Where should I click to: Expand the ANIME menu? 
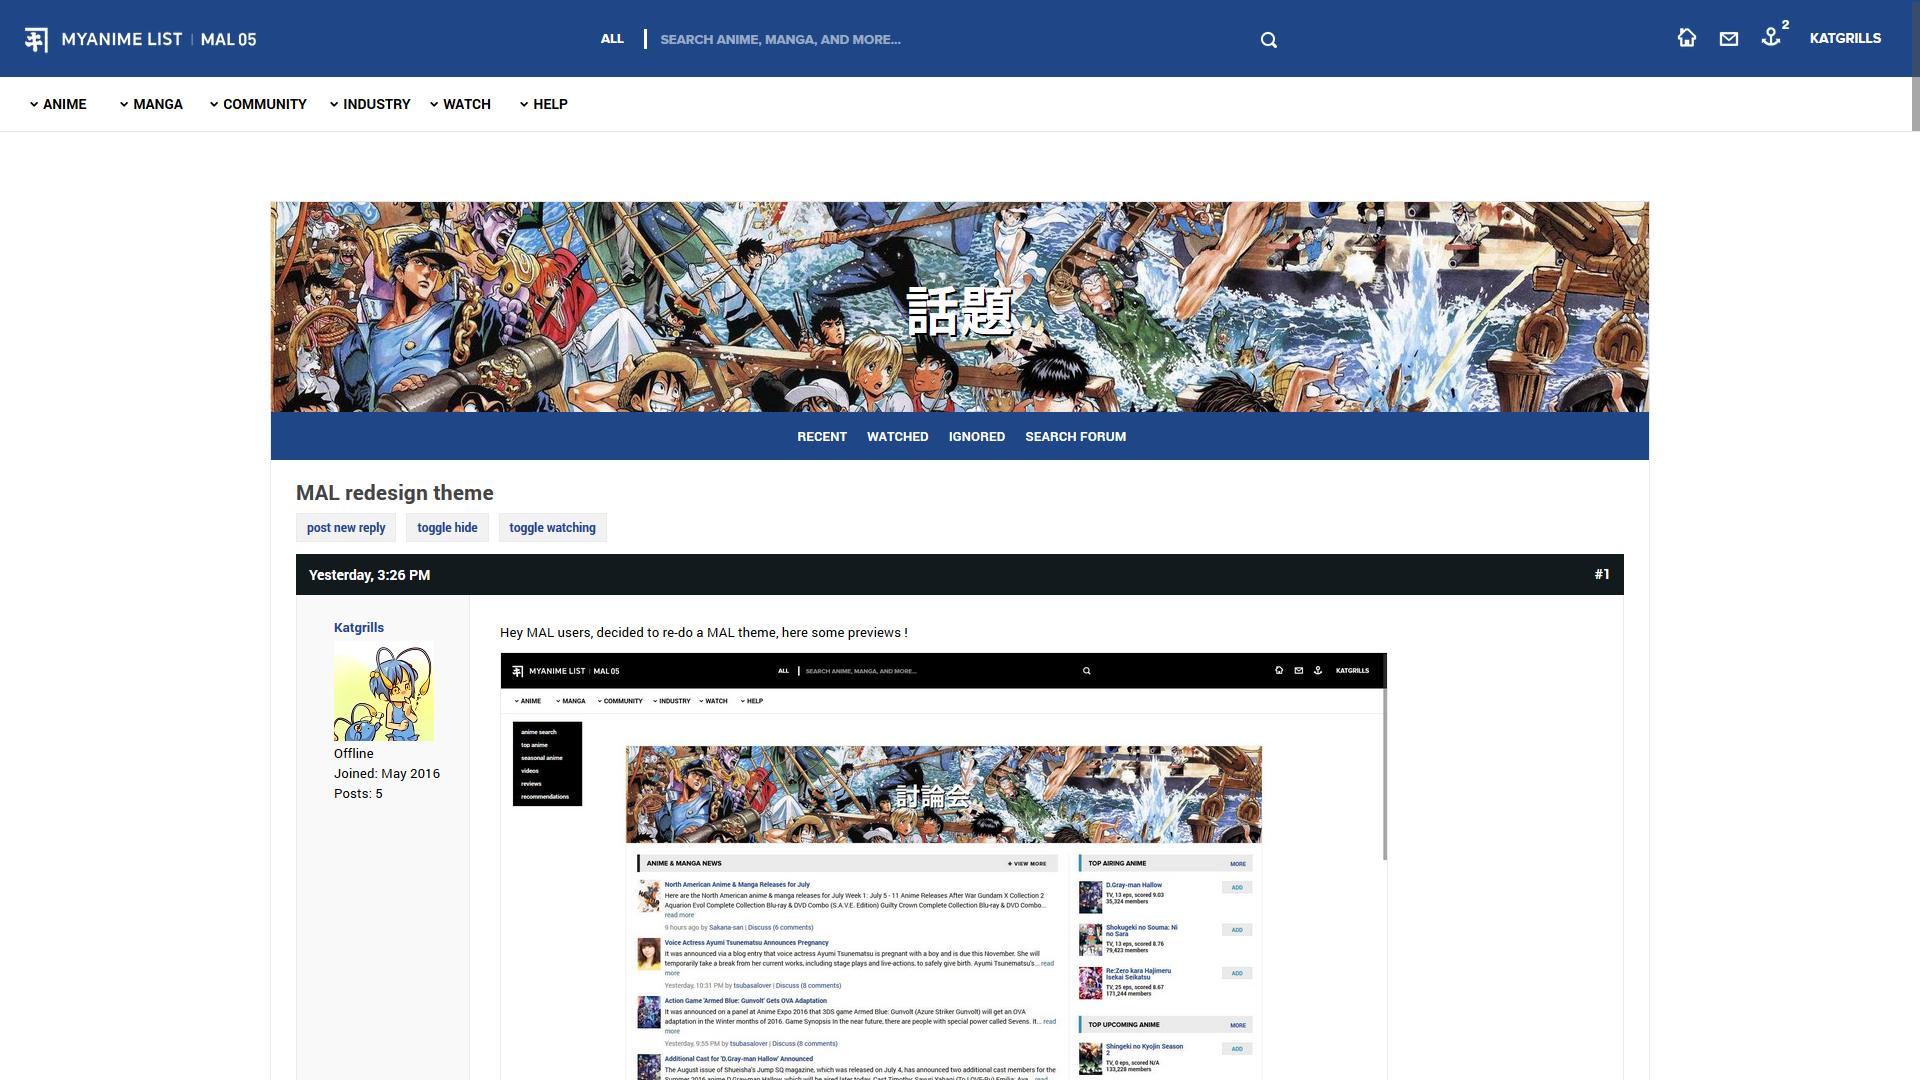[58, 104]
